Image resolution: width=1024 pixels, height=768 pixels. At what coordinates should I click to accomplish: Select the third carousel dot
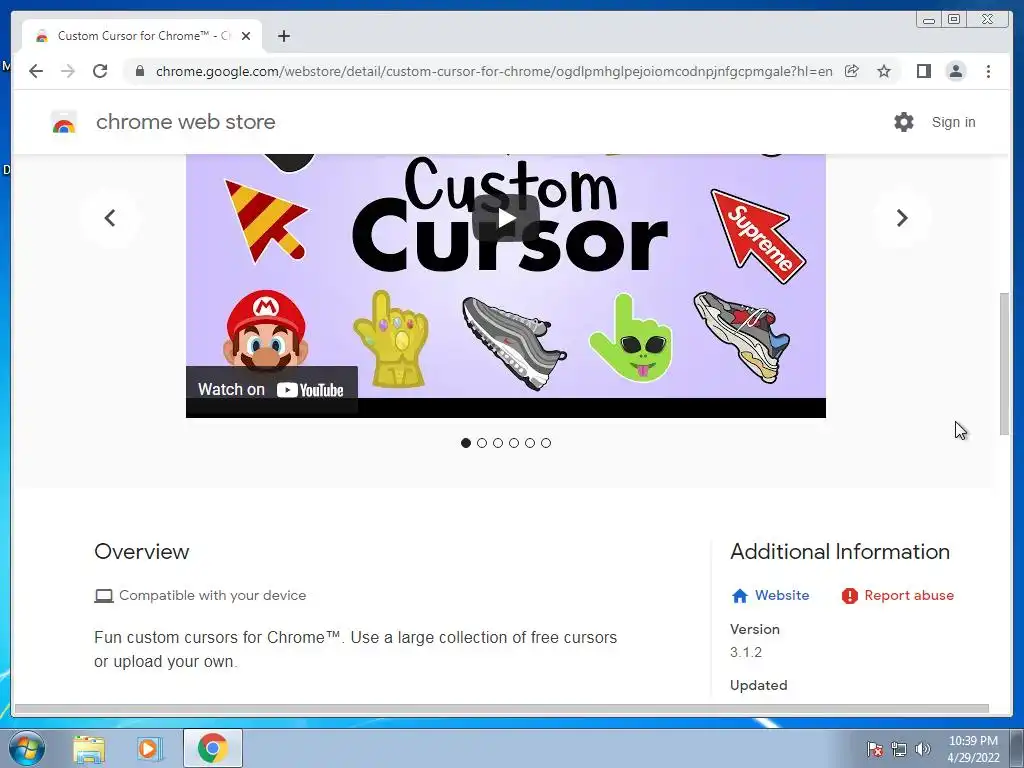498,443
